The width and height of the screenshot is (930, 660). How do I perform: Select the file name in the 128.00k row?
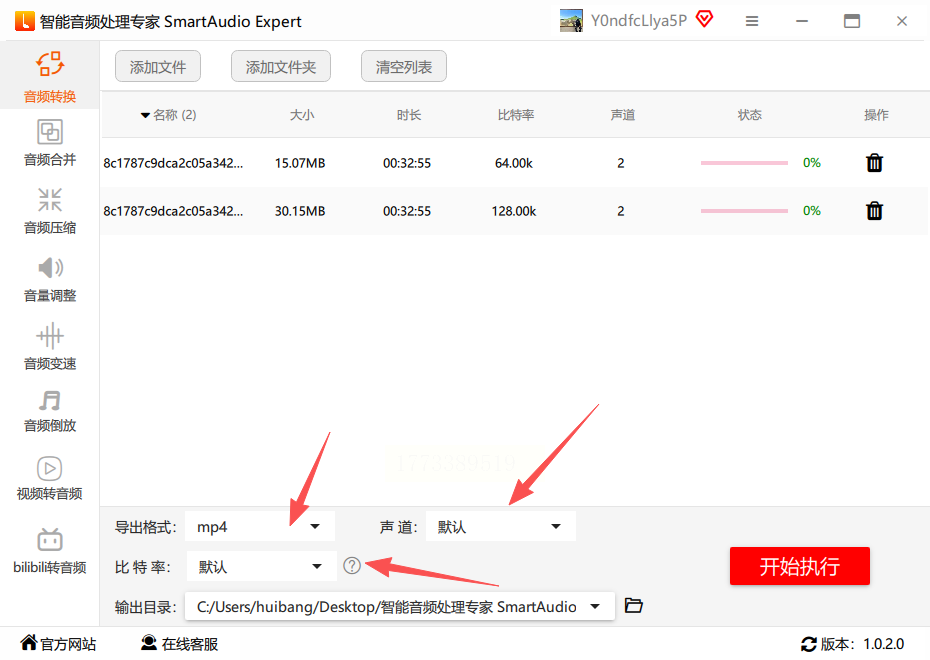[173, 211]
